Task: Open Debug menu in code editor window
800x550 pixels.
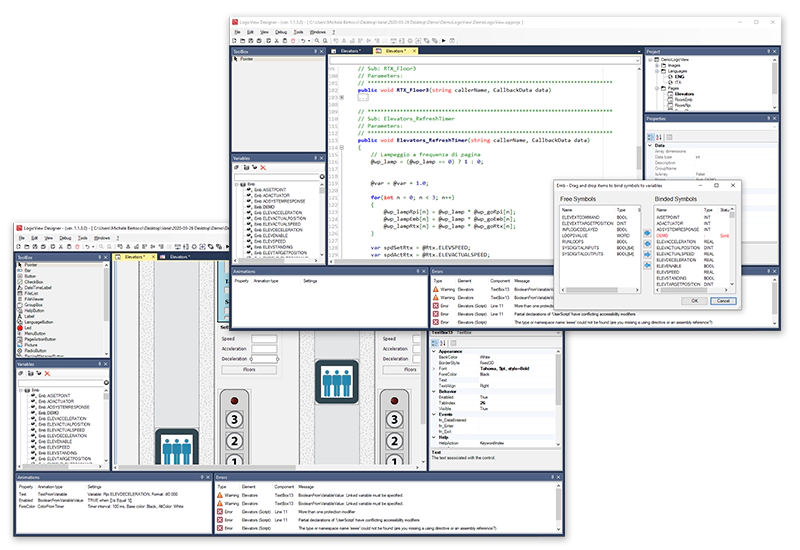Action: coord(281,32)
